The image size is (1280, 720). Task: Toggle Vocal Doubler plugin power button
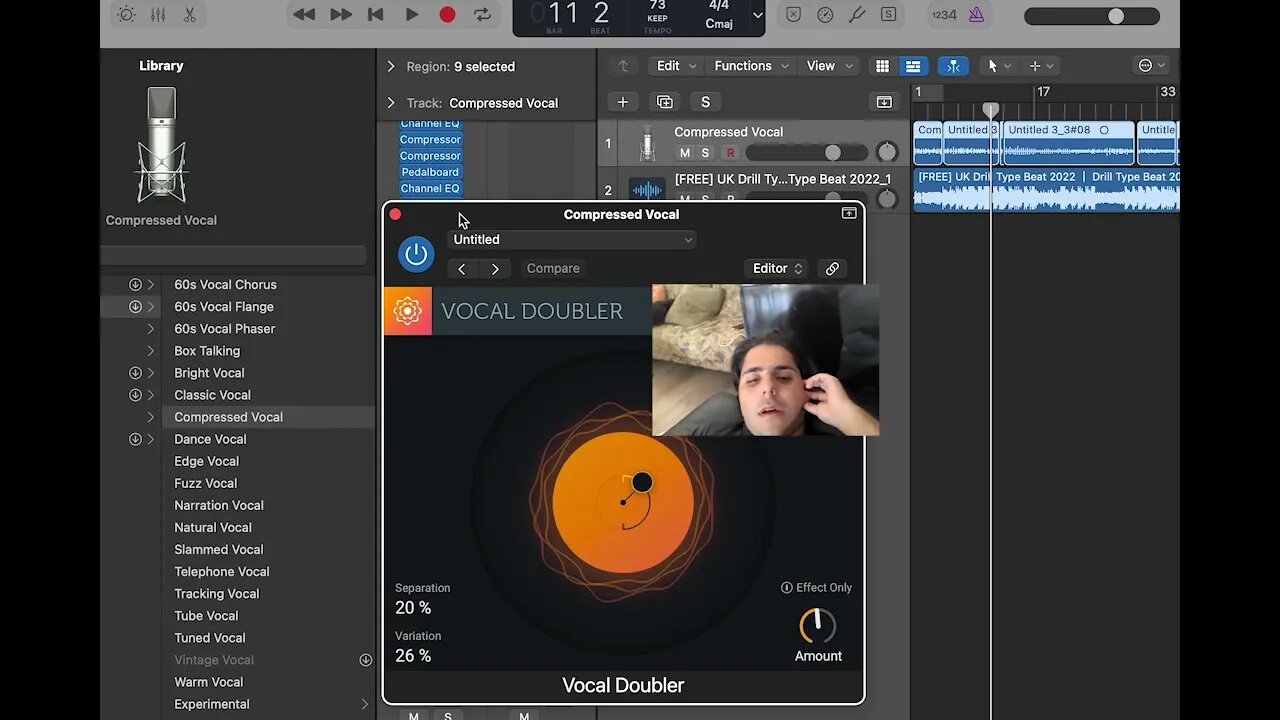416,254
